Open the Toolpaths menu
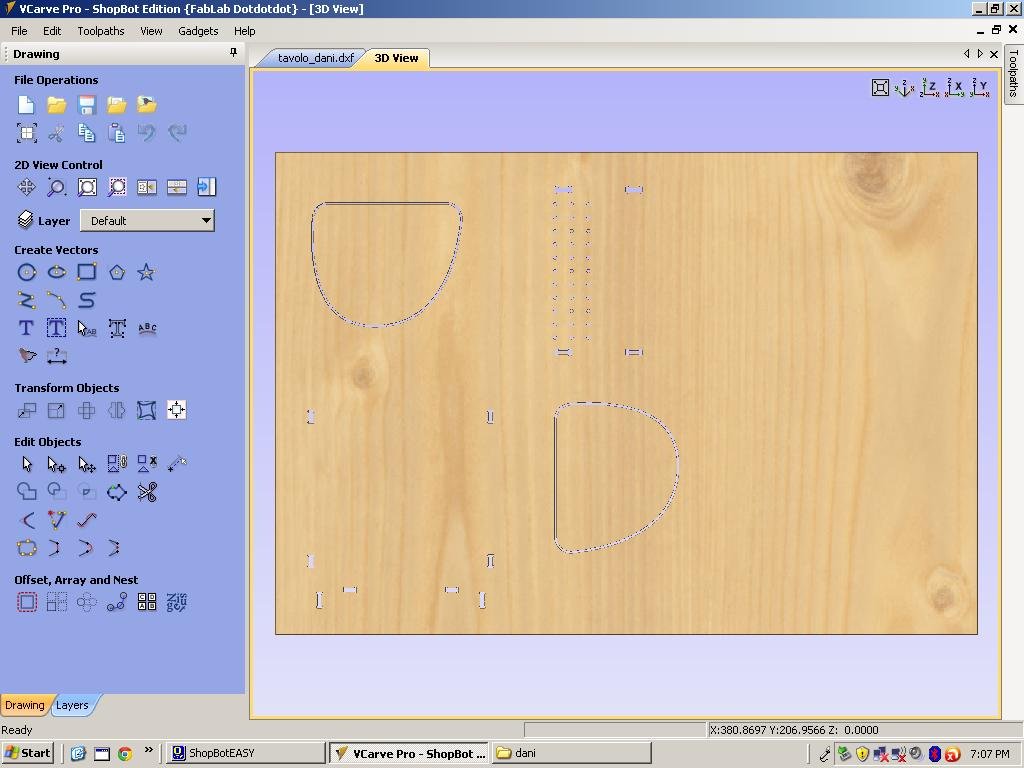The image size is (1024, 768). (x=101, y=31)
